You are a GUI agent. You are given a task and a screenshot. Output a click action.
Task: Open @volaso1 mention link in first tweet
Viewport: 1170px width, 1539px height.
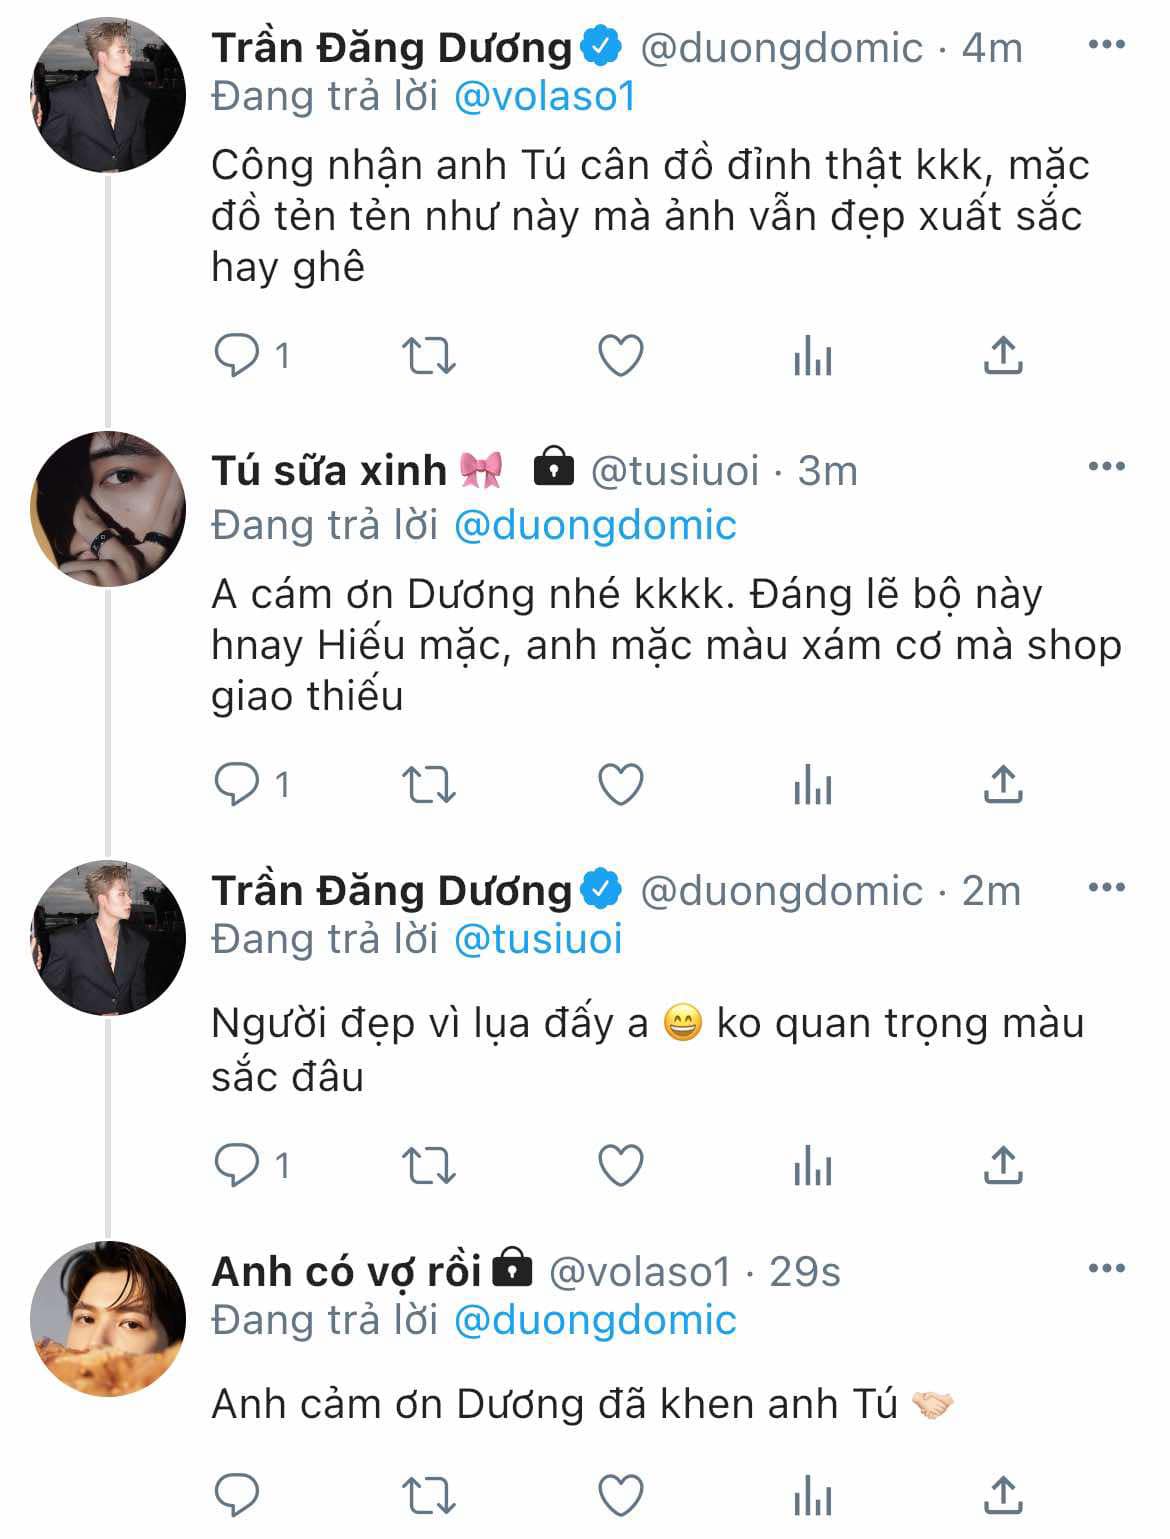tap(545, 97)
